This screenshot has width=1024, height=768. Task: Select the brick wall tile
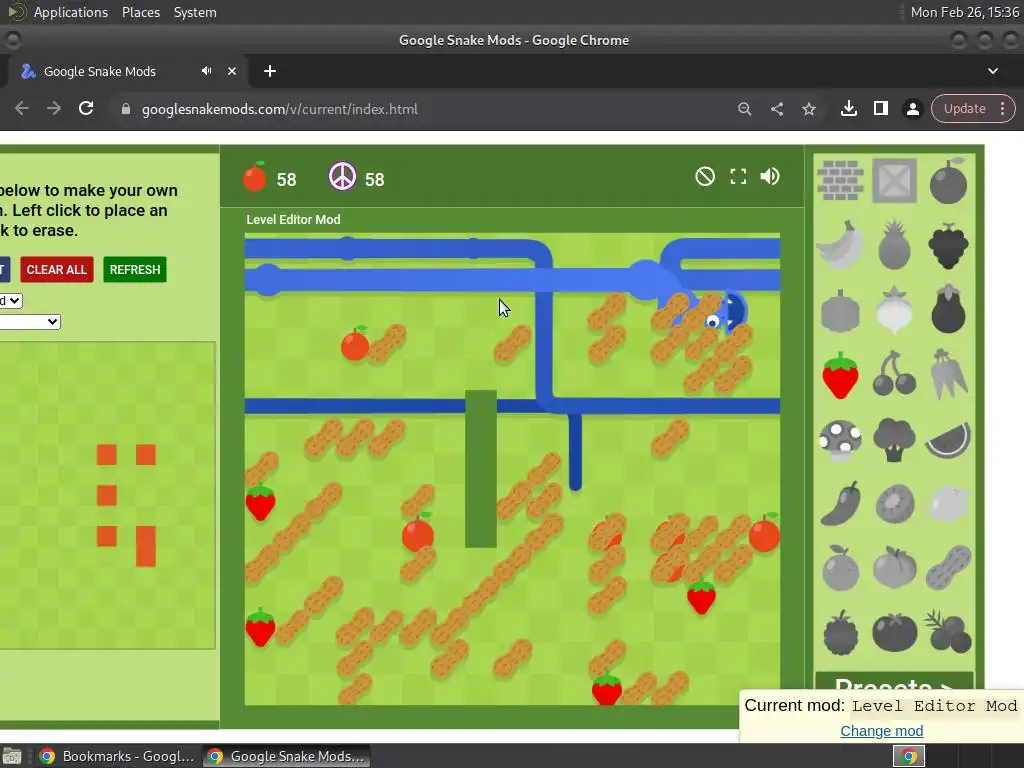(x=840, y=180)
